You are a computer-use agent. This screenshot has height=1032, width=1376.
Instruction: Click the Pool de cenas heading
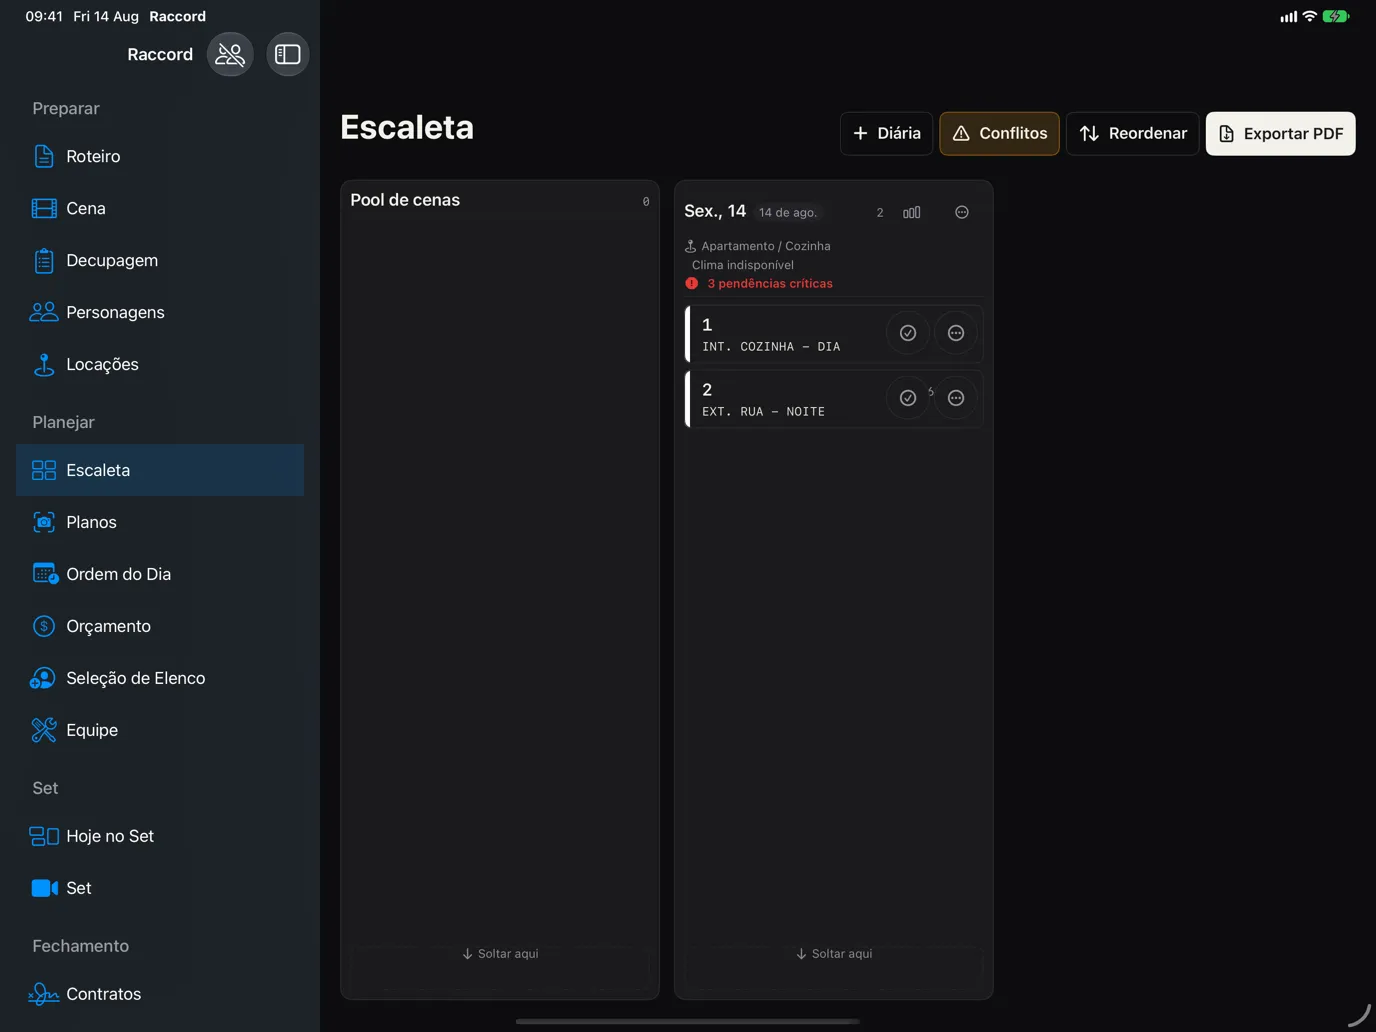[x=405, y=200]
